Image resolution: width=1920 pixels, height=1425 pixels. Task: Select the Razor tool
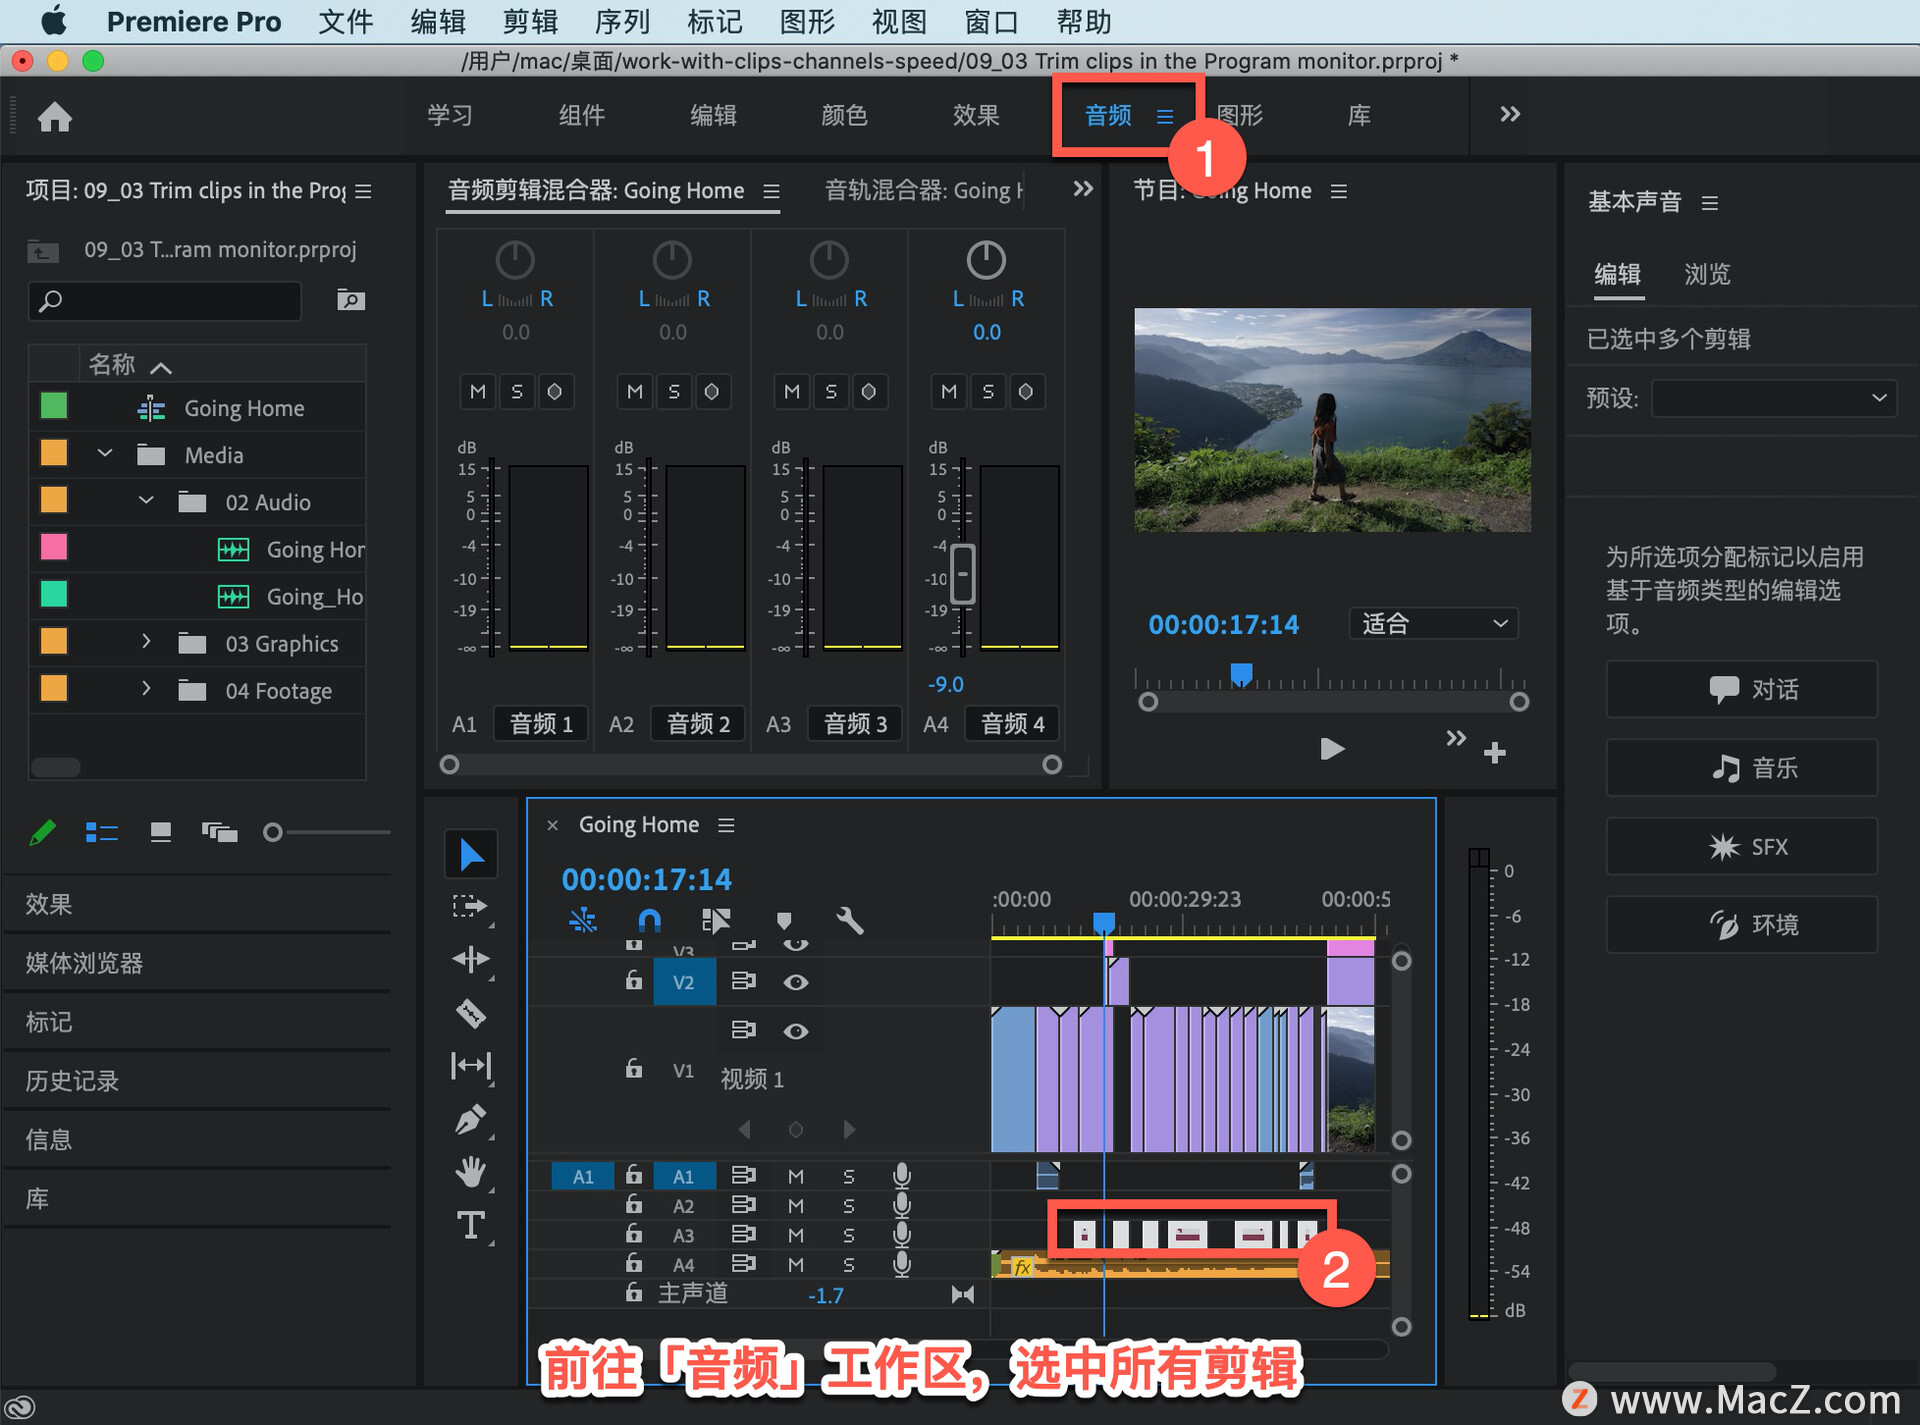pos(470,1013)
